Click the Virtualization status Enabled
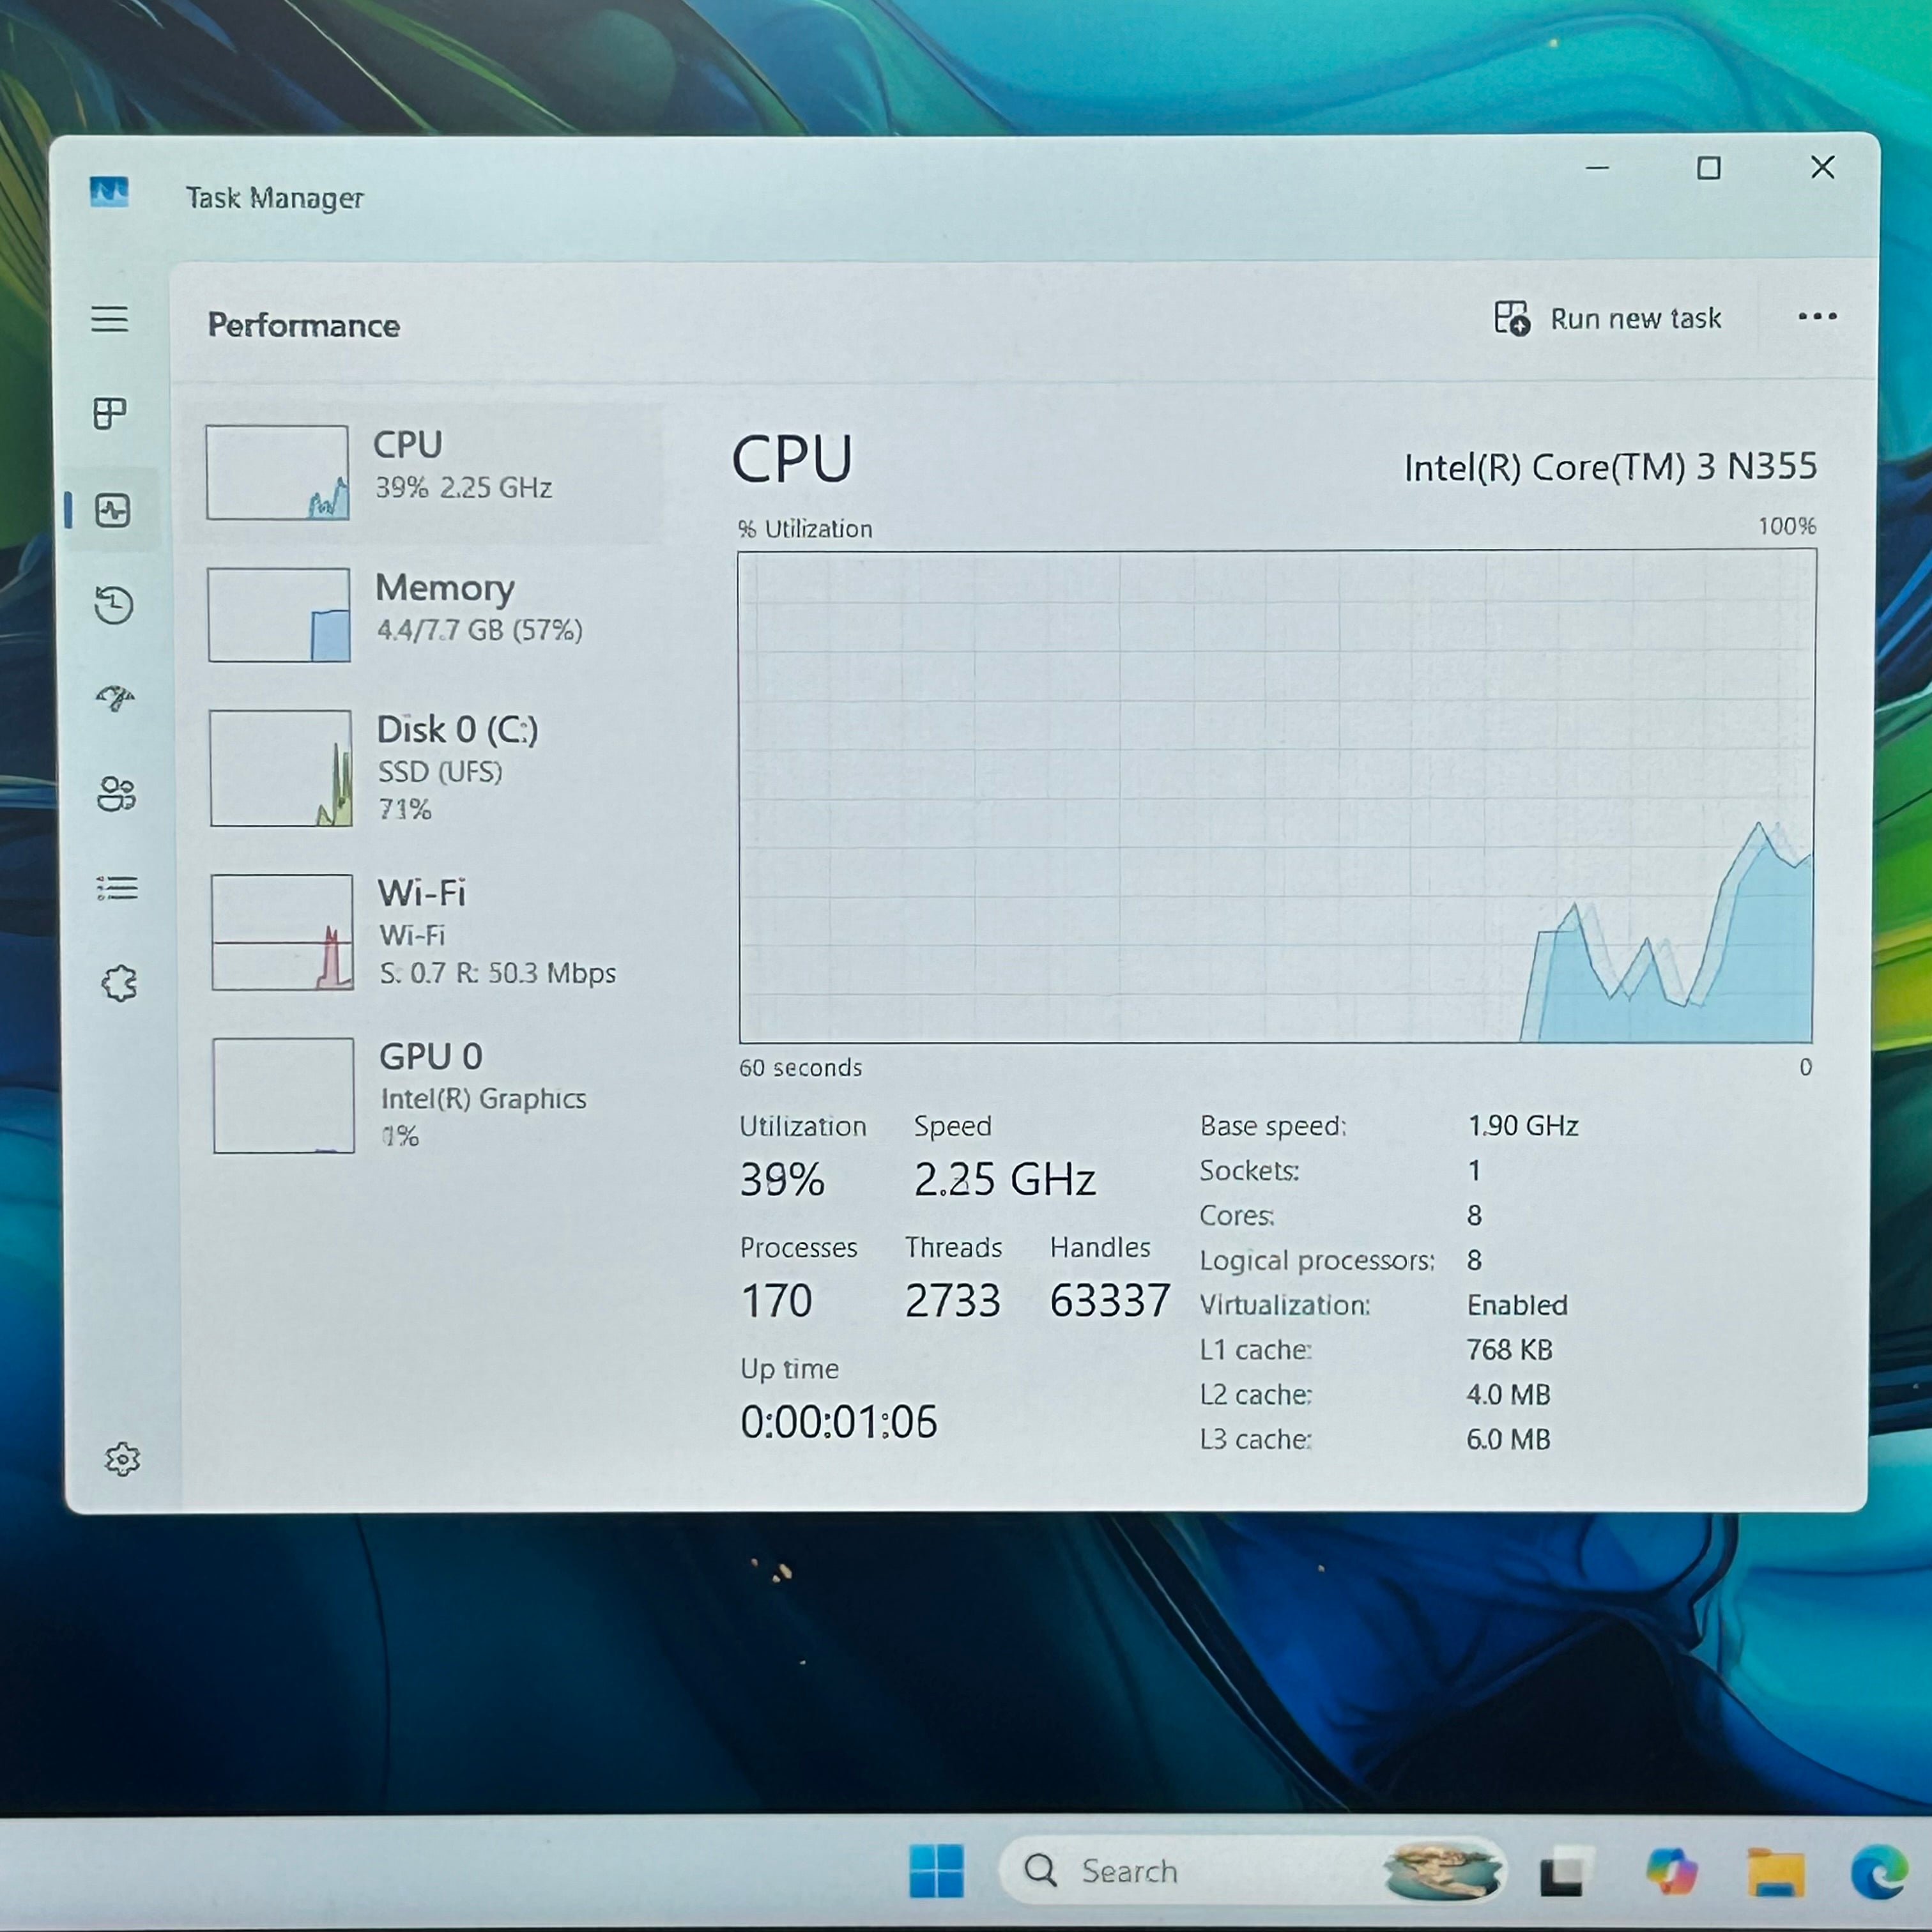The height and width of the screenshot is (1932, 1932). click(1517, 1305)
